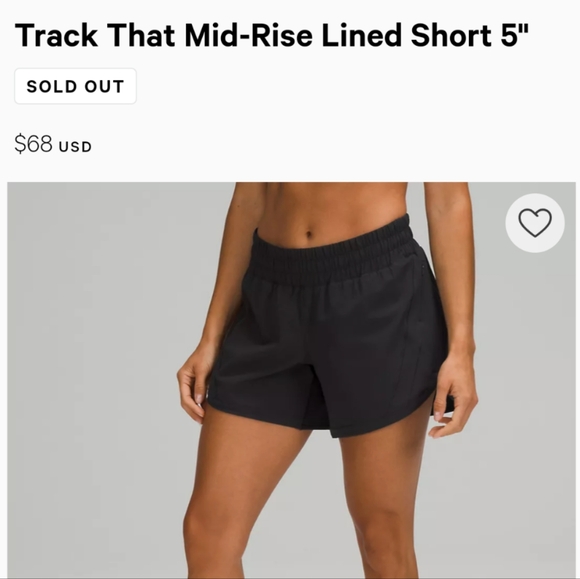
Task: Click the word "Short" in the product title
Action: point(451,36)
